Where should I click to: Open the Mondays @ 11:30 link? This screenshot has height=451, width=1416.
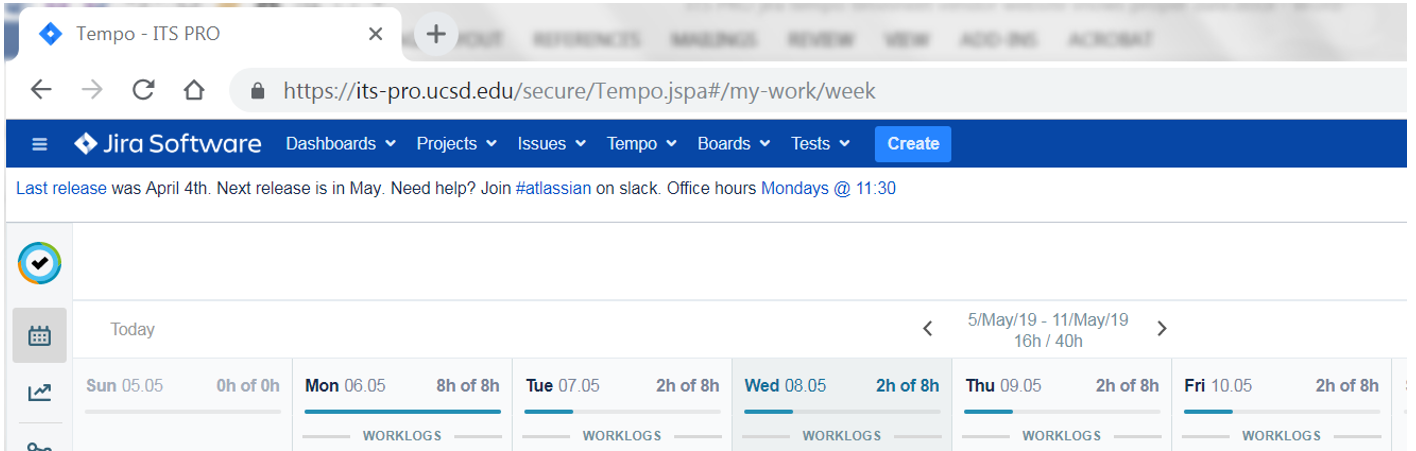click(828, 188)
